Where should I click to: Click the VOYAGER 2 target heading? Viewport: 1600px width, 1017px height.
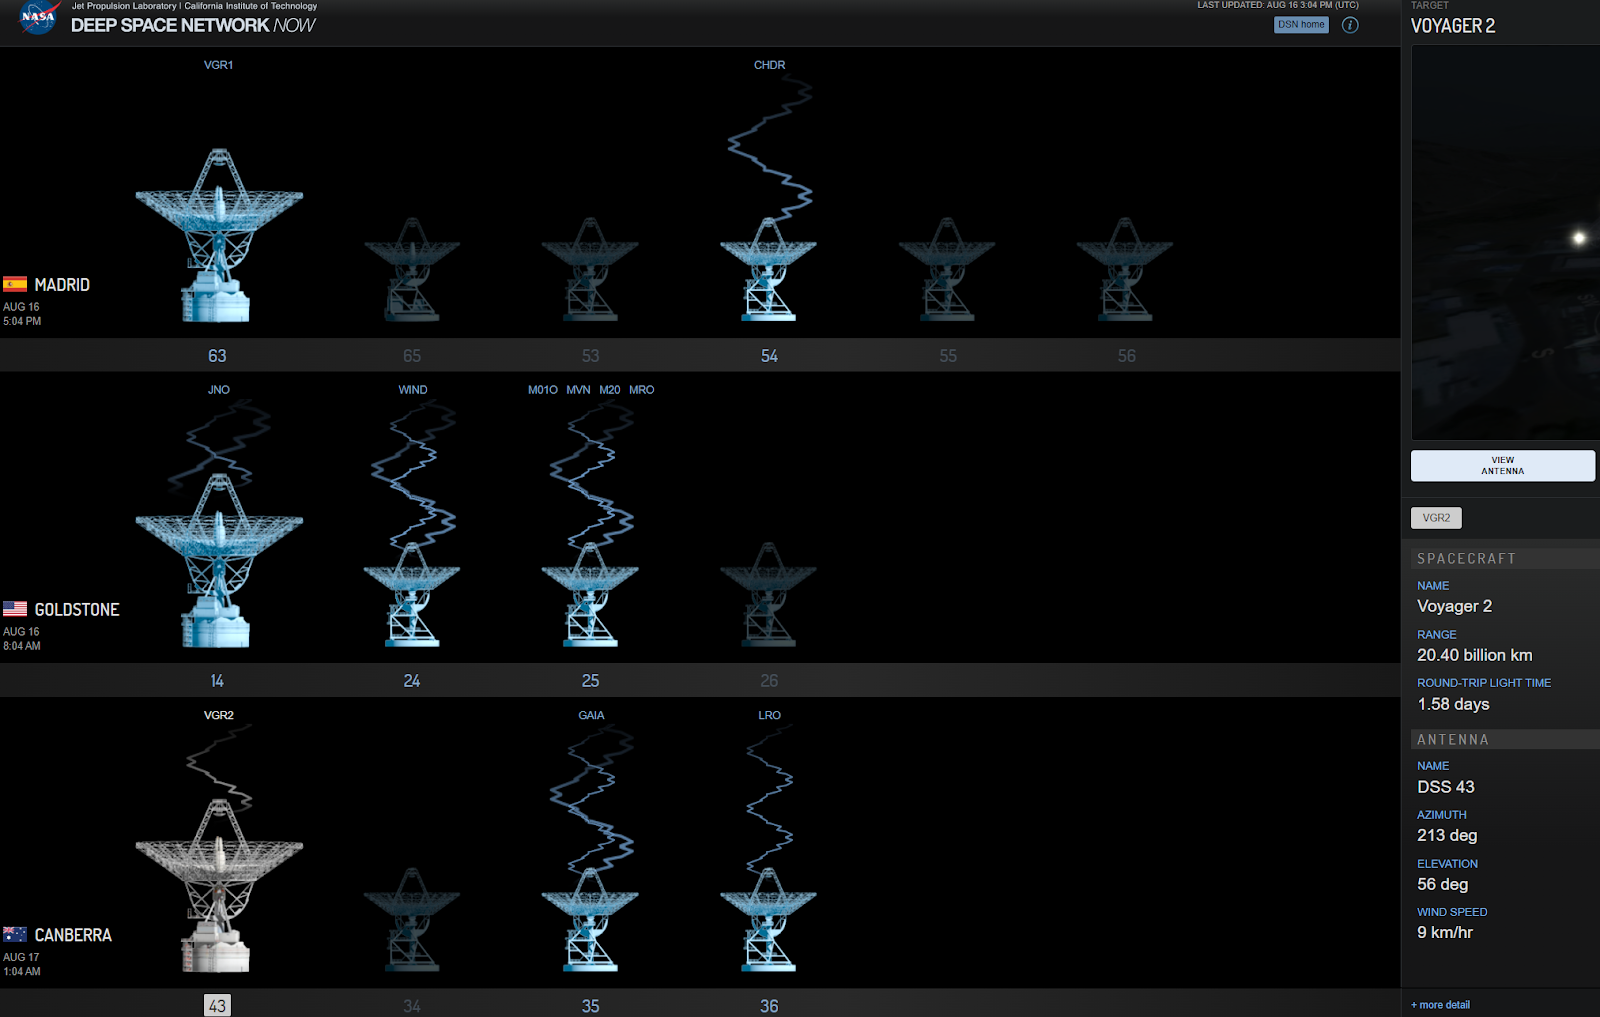click(1453, 26)
